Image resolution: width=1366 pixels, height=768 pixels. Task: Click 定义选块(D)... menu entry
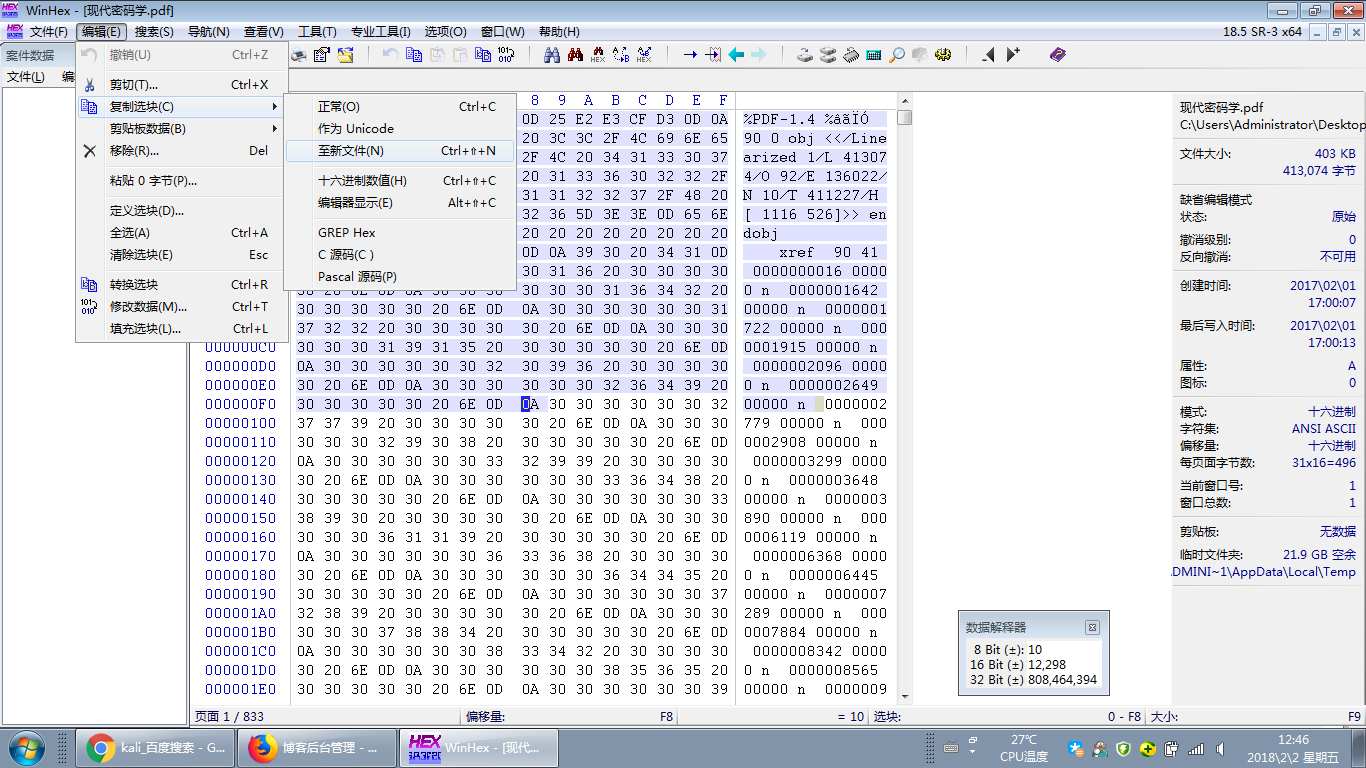[182, 211]
